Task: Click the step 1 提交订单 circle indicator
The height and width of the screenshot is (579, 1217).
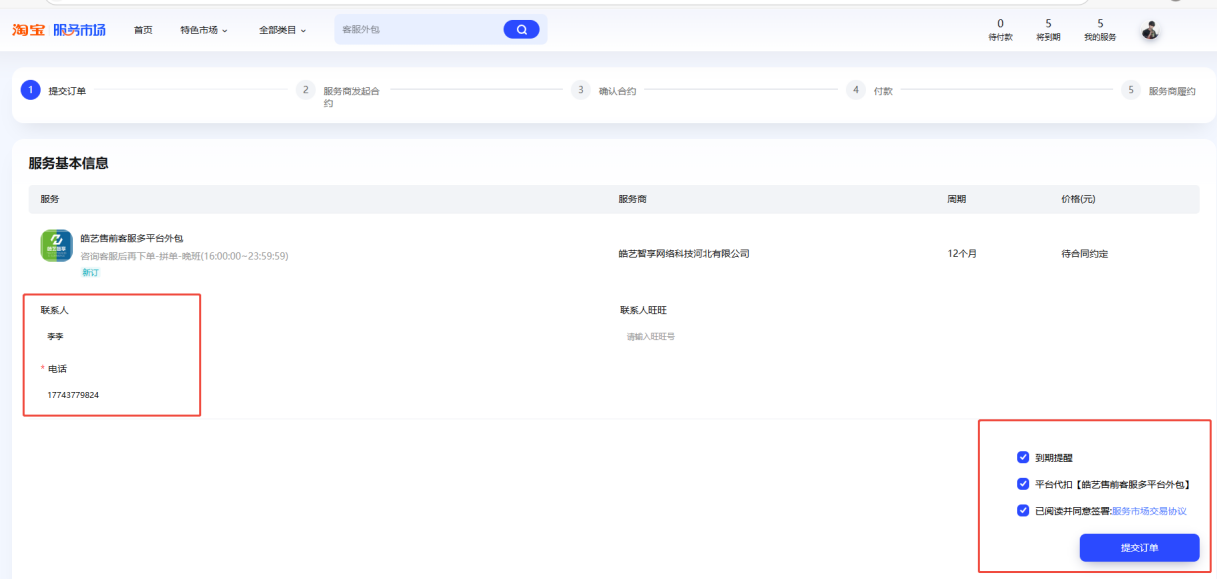Action: 30,90
